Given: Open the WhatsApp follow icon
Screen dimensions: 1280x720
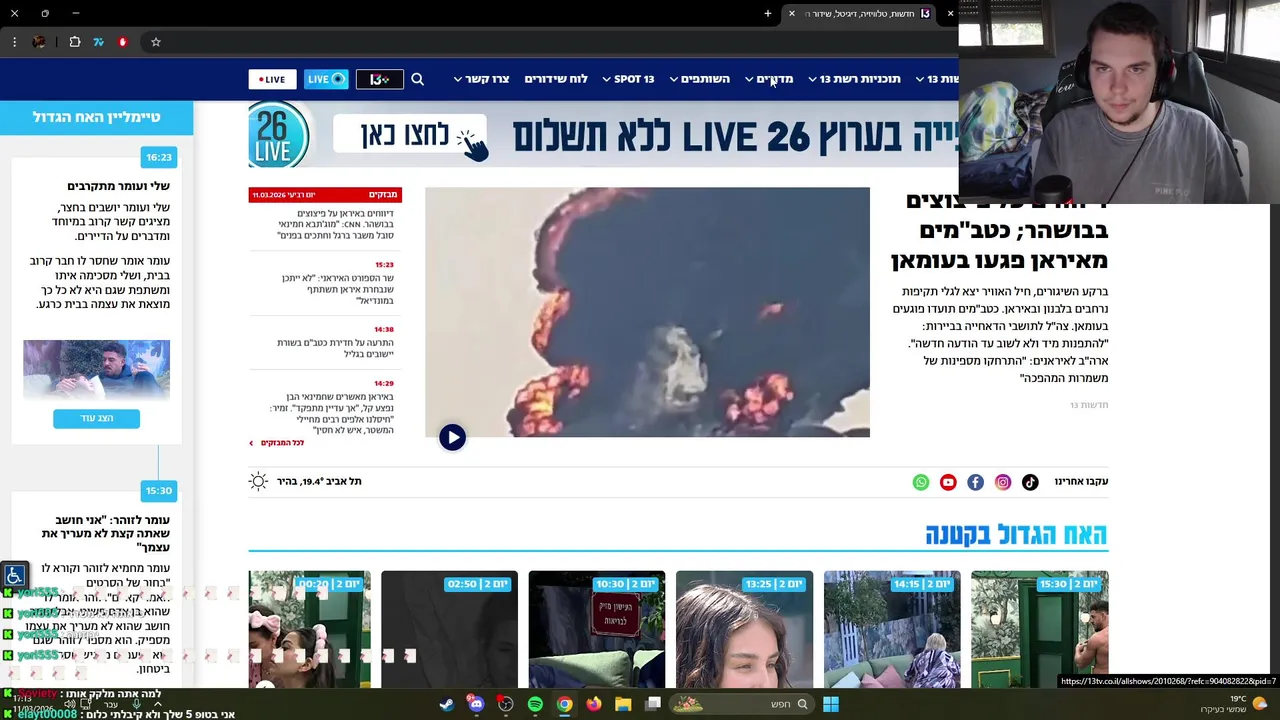Looking at the screenshot, I should 921,482.
